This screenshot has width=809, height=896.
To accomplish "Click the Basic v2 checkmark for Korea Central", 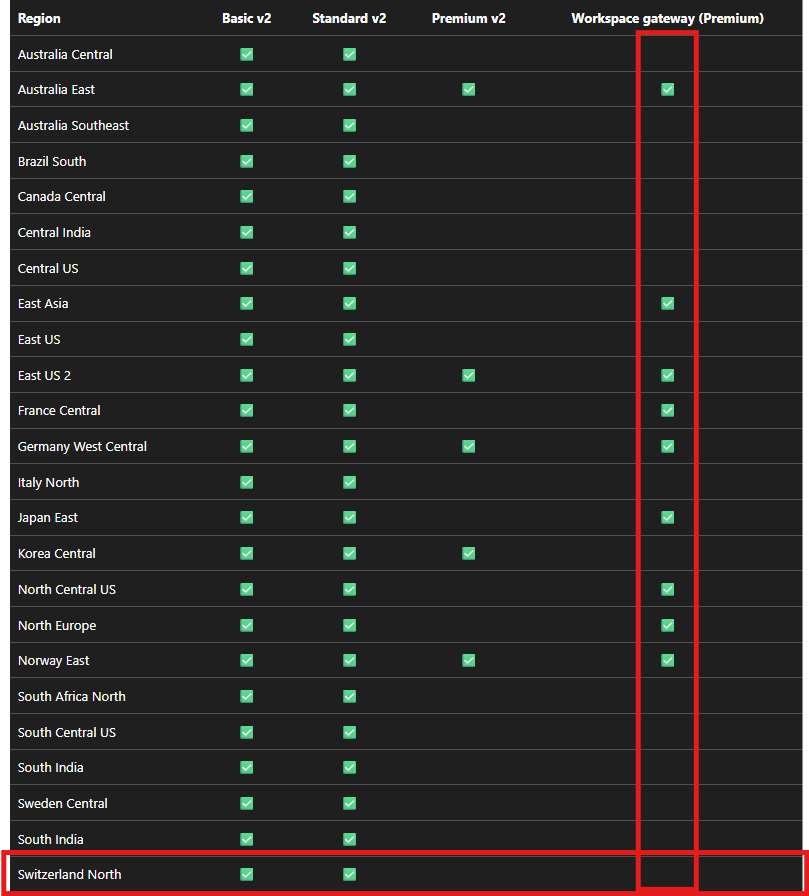I will coord(246,553).
